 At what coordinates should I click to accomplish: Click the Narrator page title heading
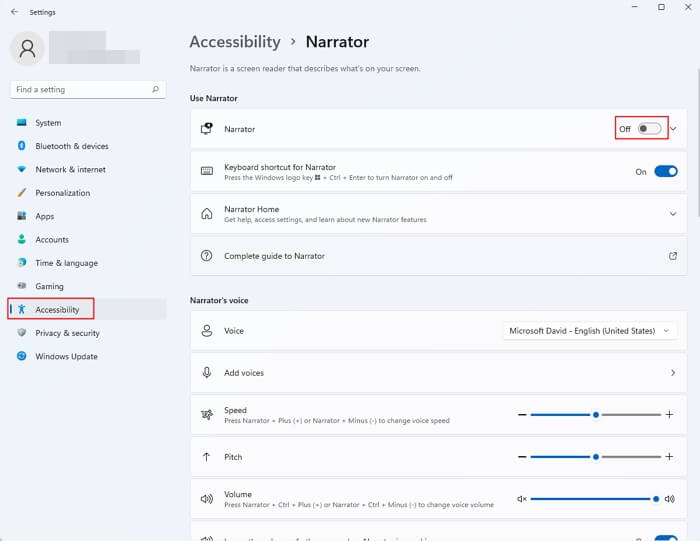pos(337,42)
